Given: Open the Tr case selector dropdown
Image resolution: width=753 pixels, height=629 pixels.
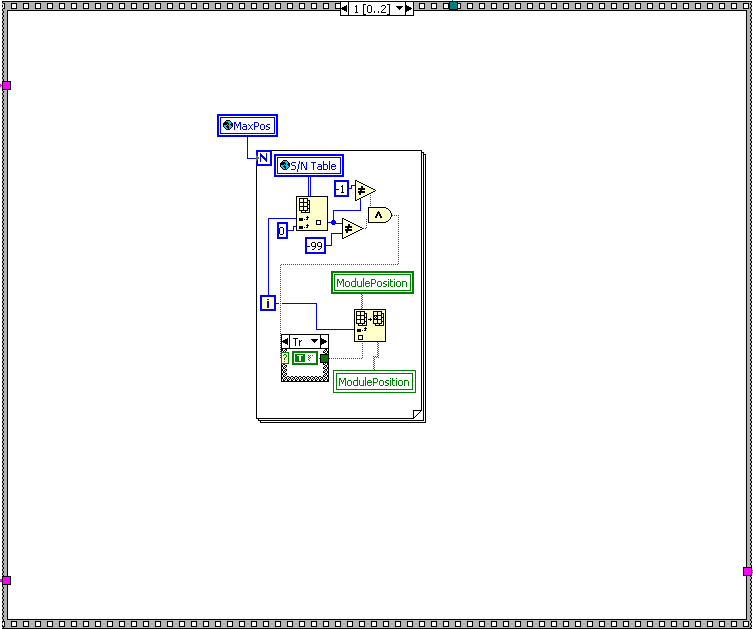Looking at the screenshot, I should pos(315,342).
